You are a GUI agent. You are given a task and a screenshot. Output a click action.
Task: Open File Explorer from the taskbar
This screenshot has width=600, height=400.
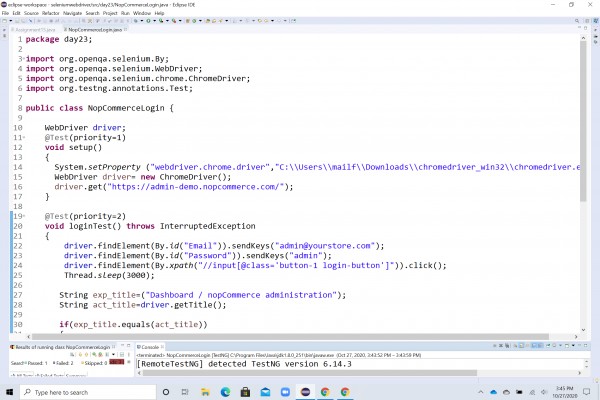pyautogui.click(x=205, y=392)
